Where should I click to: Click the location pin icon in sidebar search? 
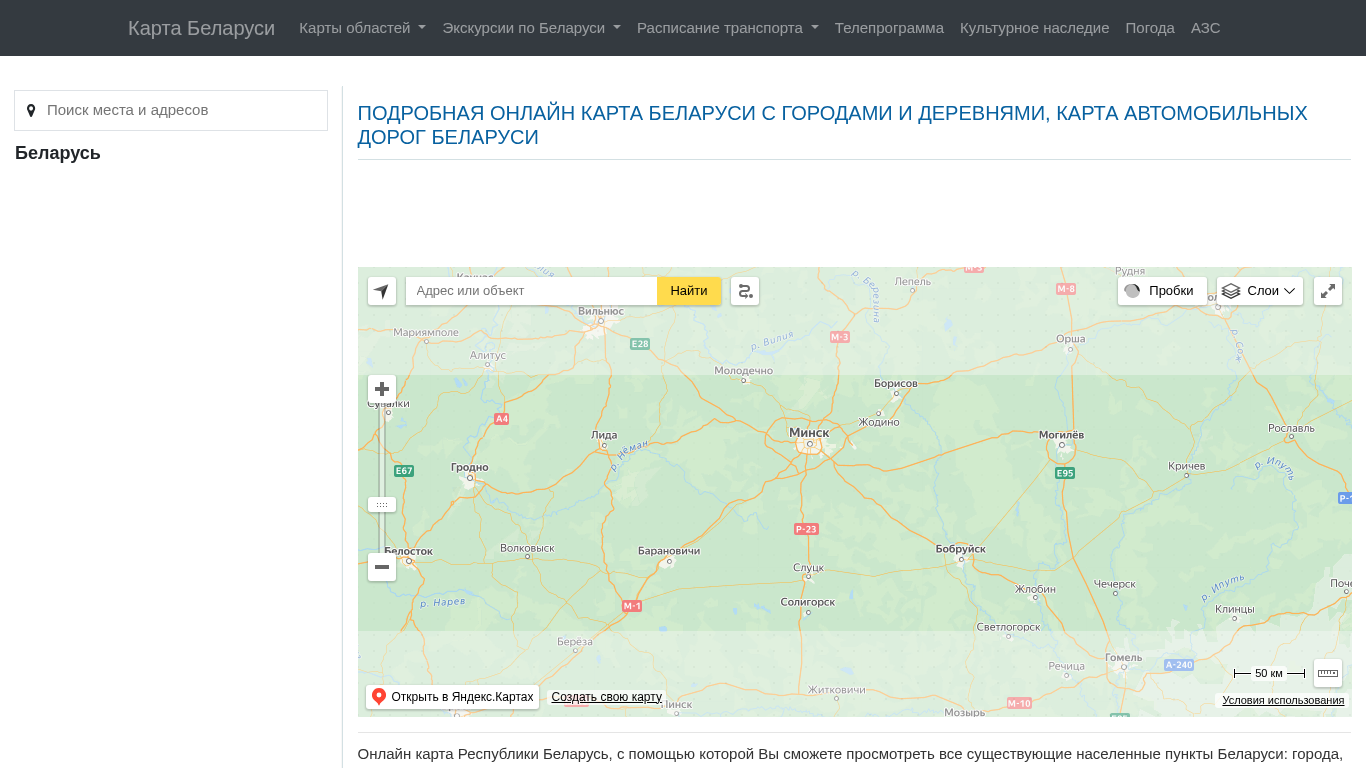(31, 110)
